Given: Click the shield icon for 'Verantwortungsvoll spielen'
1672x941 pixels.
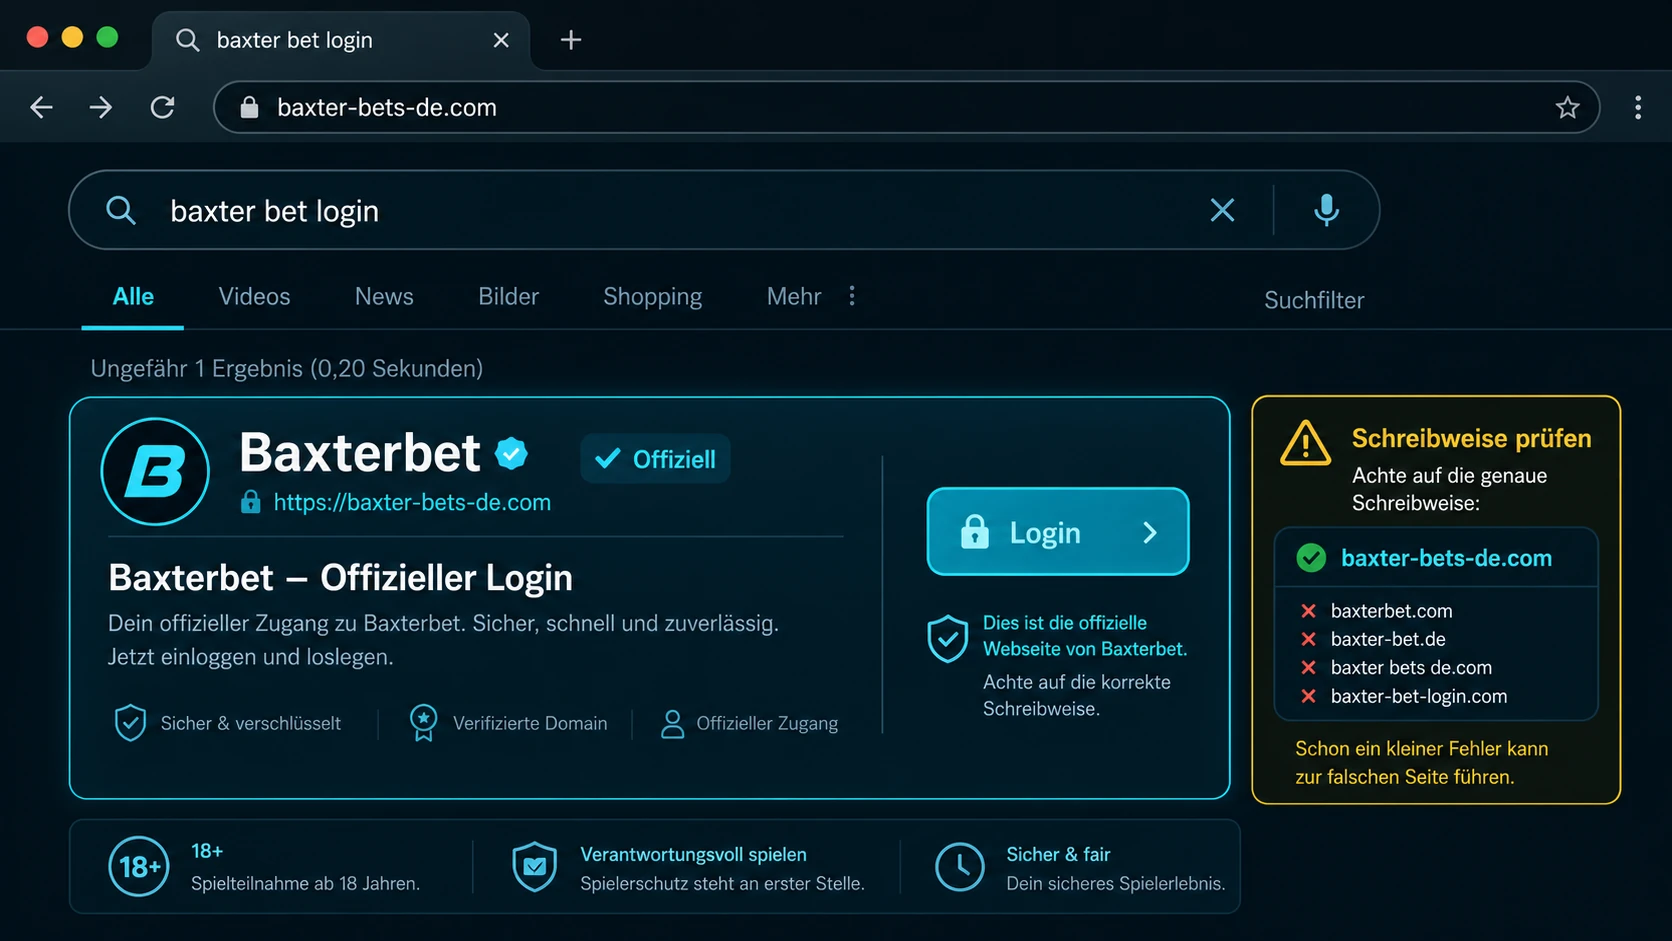Looking at the screenshot, I should [x=535, y=866].
